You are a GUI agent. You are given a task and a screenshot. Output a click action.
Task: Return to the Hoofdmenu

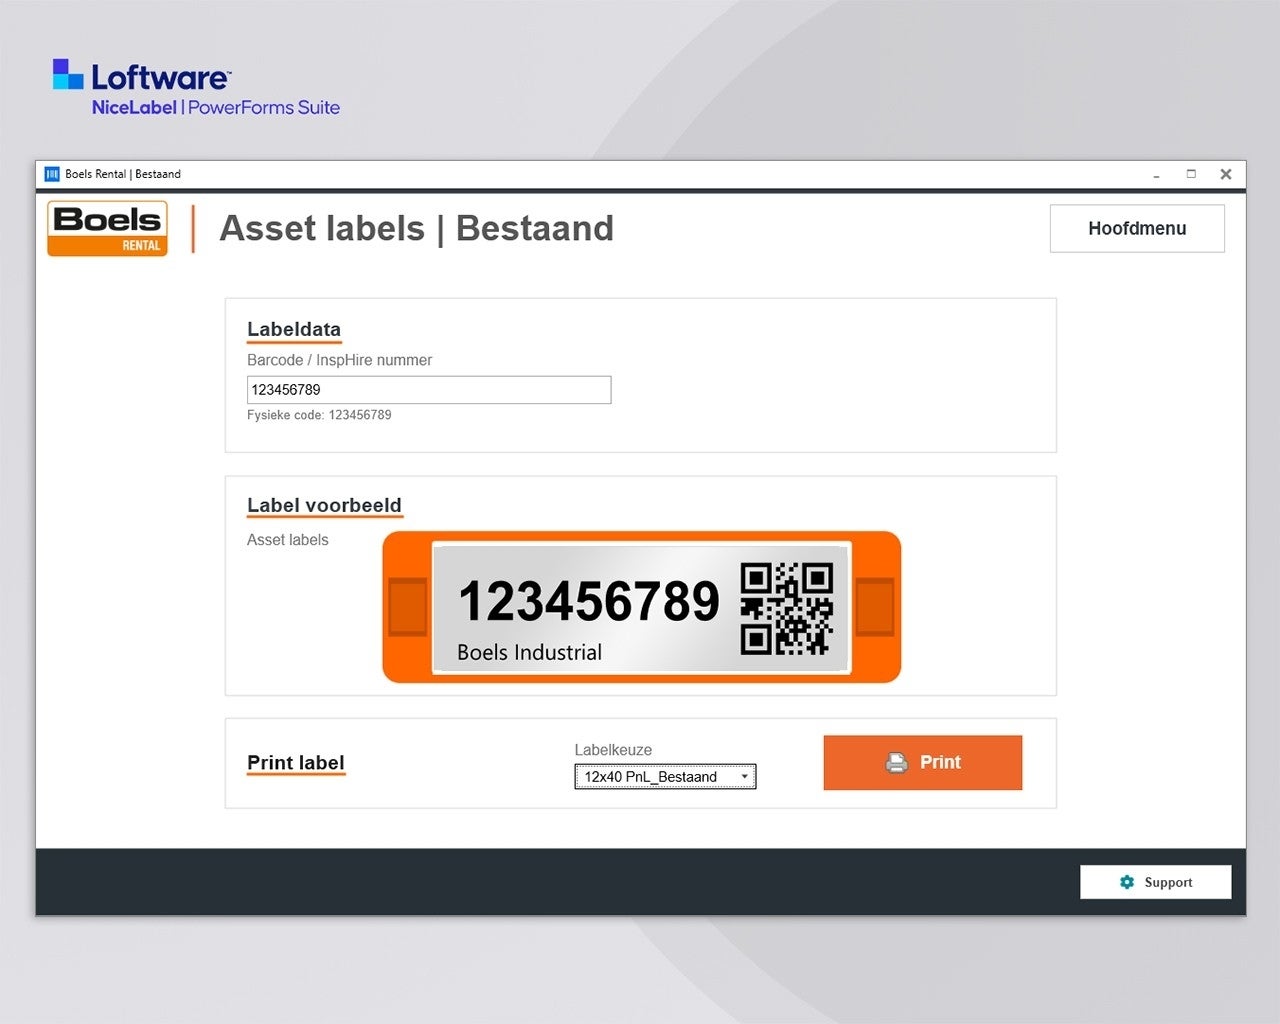pyautogui.click(x=1137, y=229)
